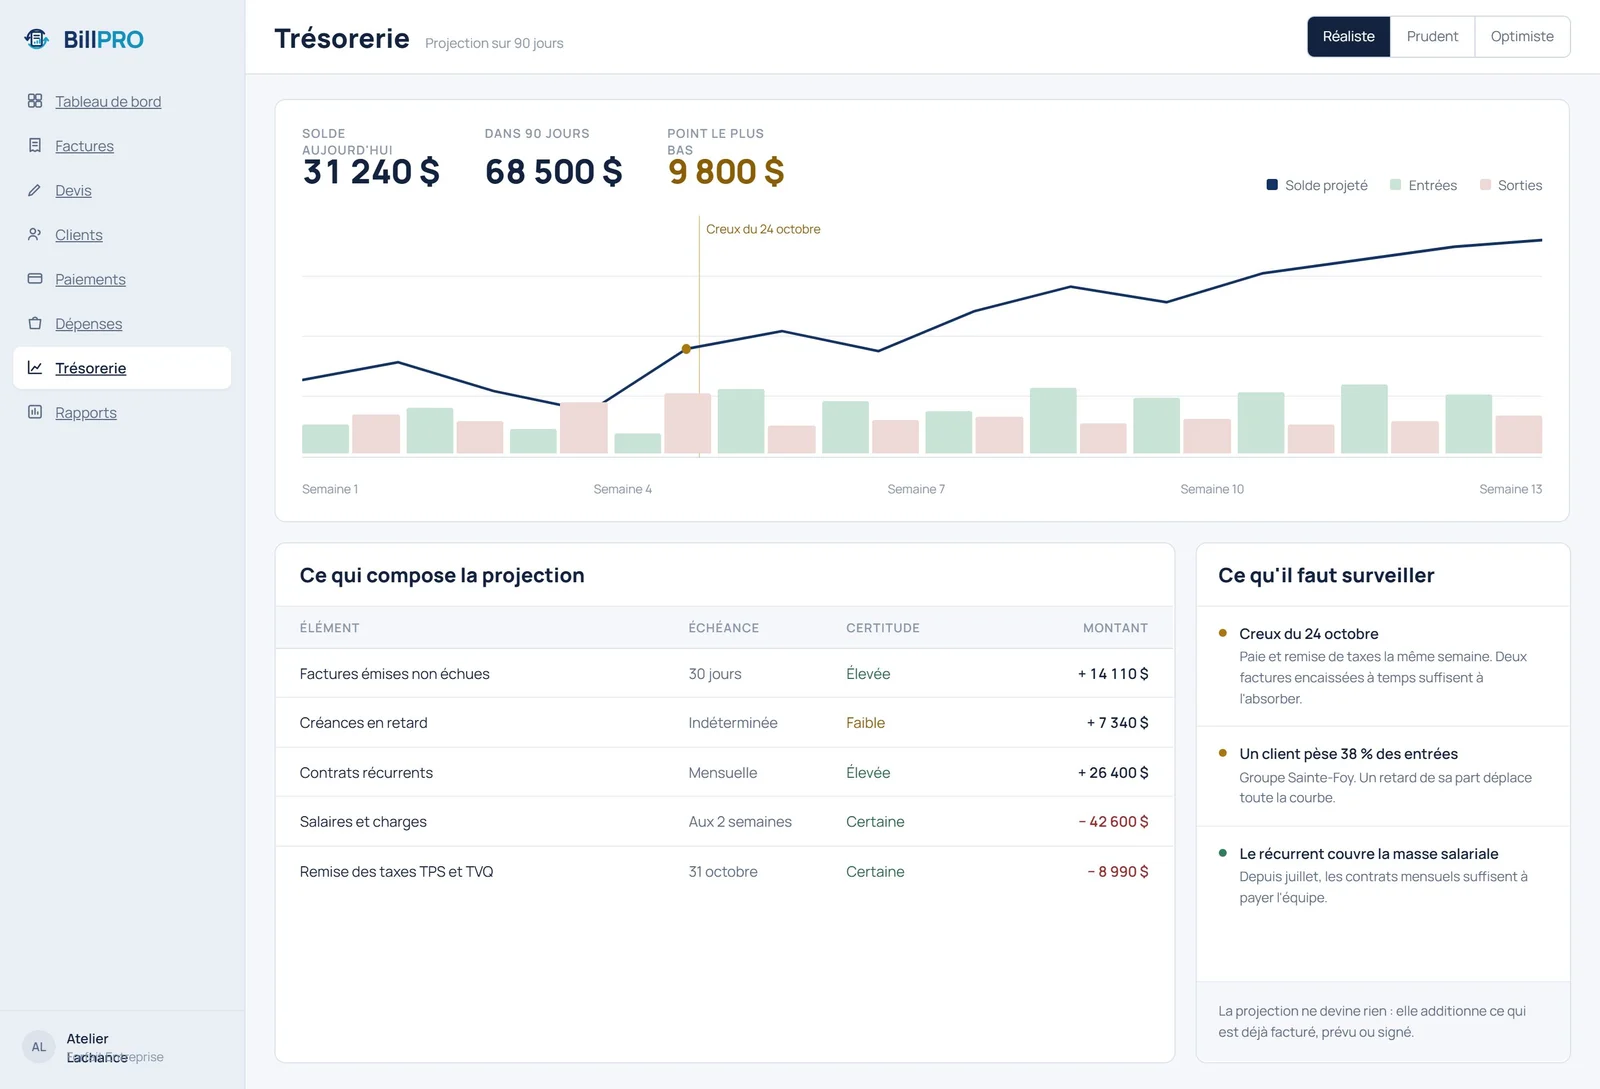Click Remise des taxes TPS et TVQ

tap(396, 872)
